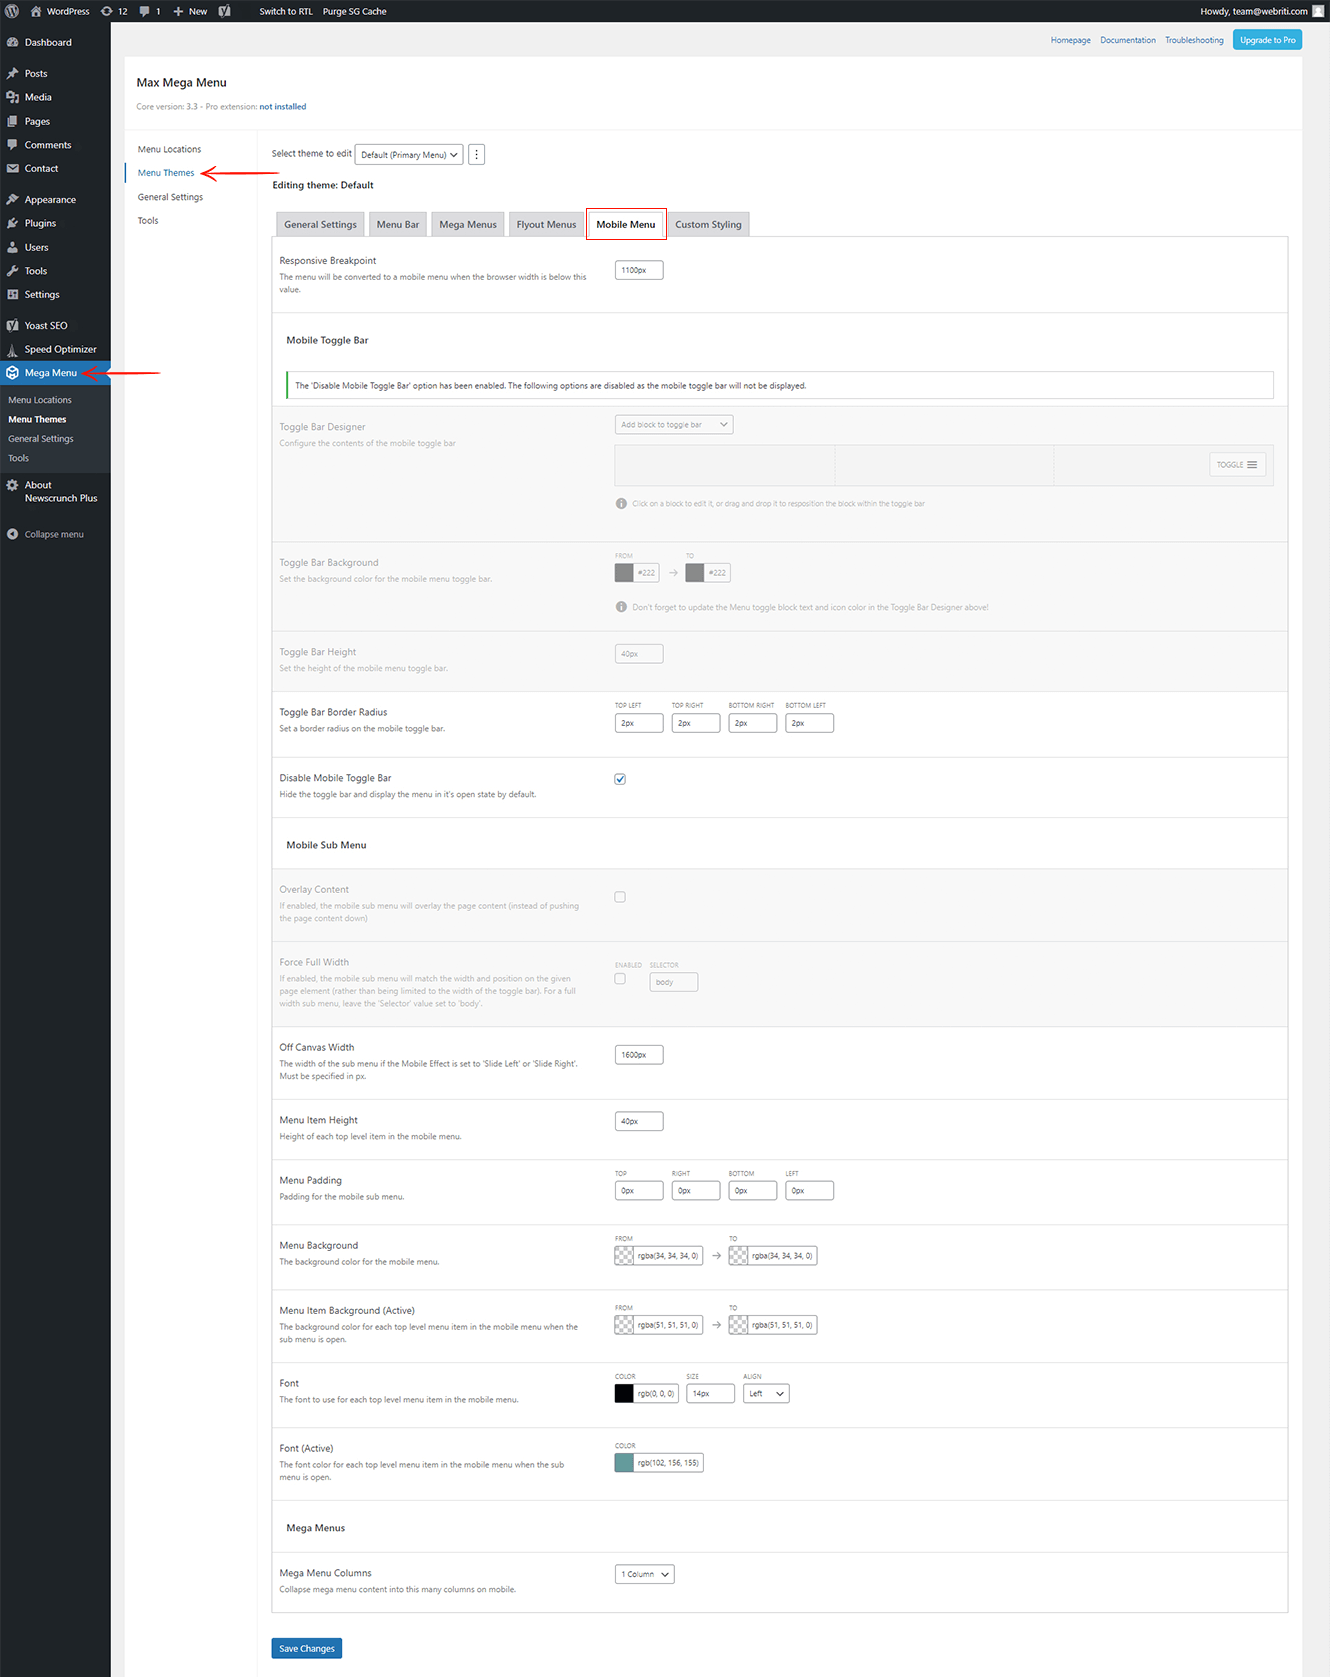Click Switch to RTL in admin bar
Image resolution: width=1330 pixels, height=1677 pixels.
(x=286, y=11)
